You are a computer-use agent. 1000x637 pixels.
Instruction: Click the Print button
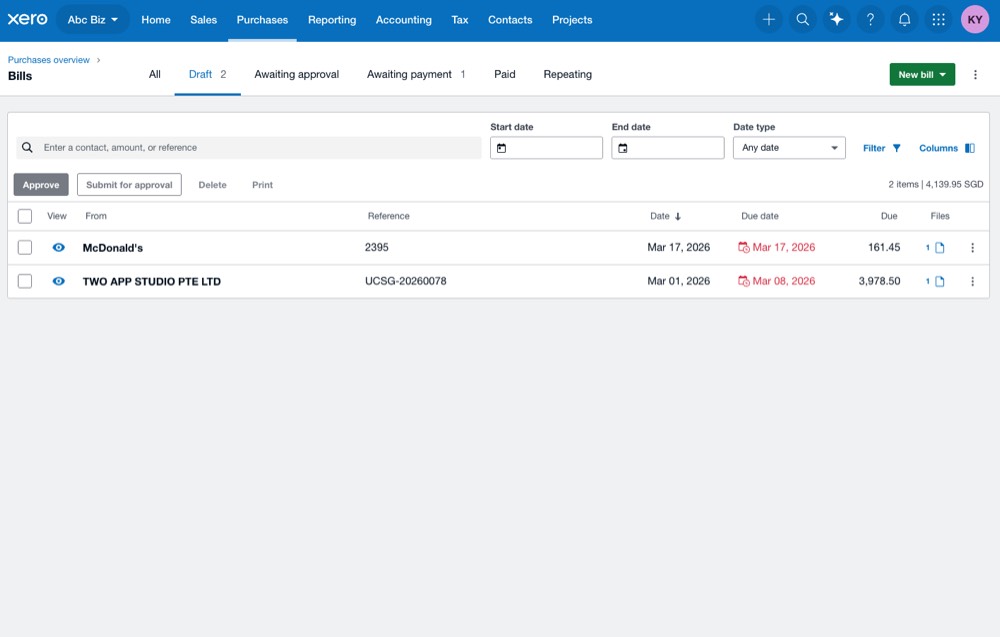pyautogui.click(x=262, y=185)
